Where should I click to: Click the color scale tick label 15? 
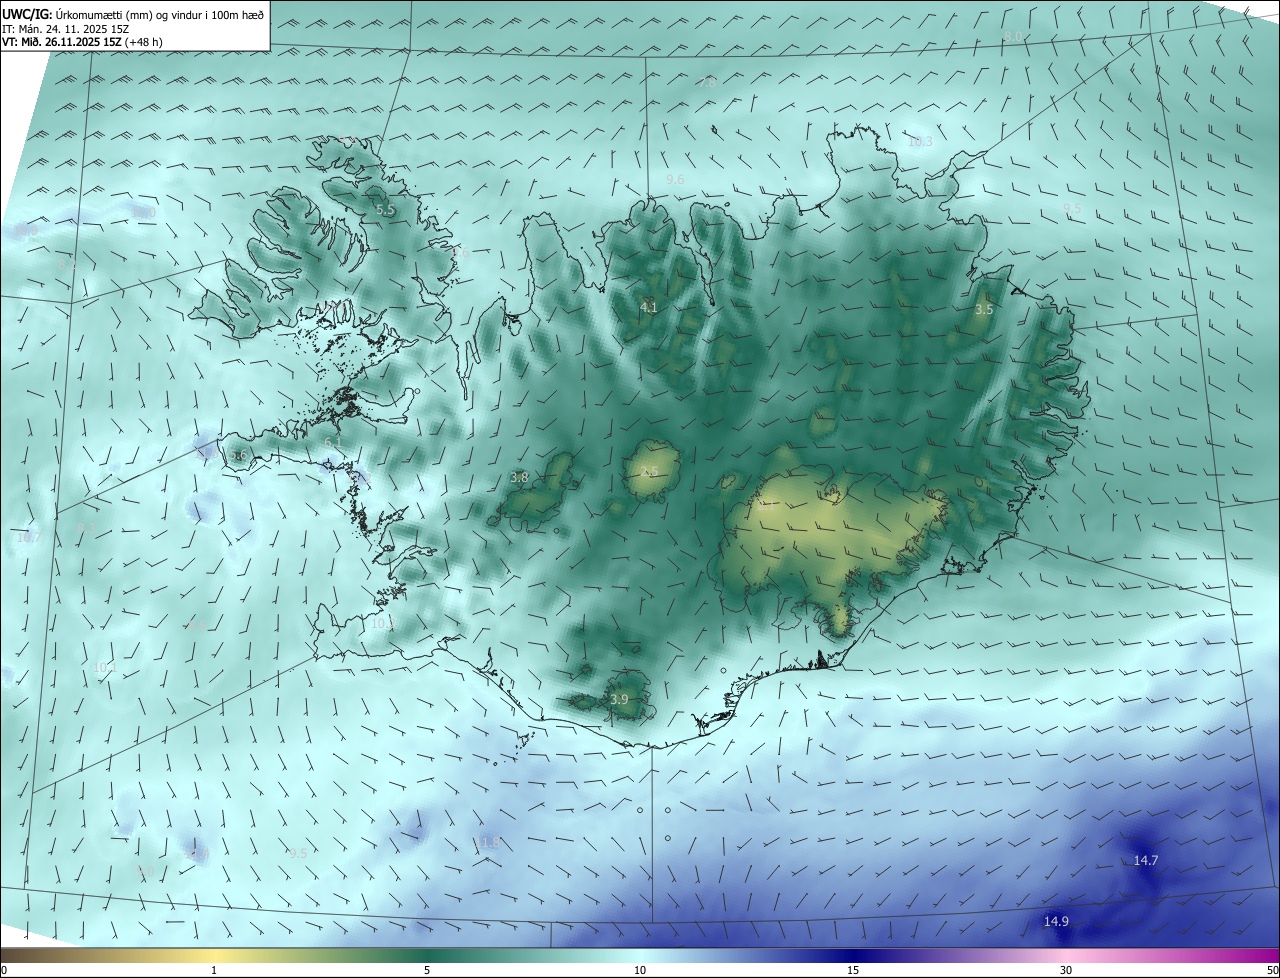click(x=853, y=970)
